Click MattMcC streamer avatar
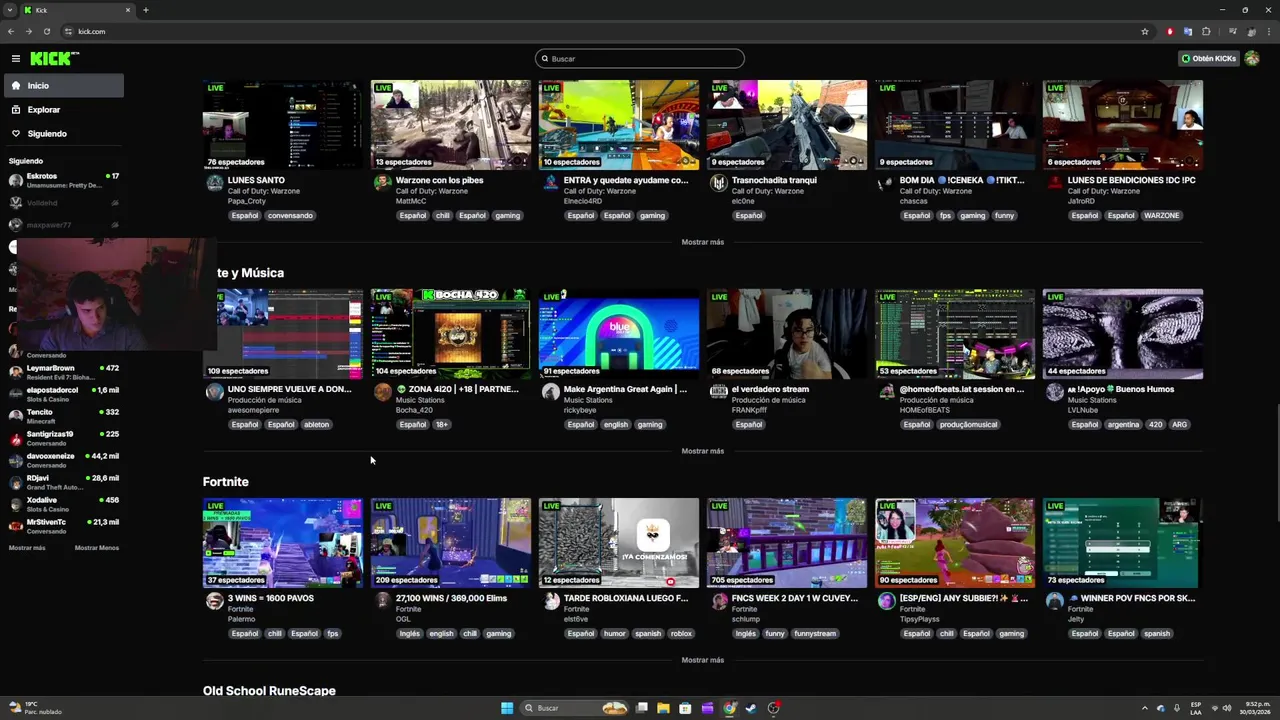The image size is (1280, 720). [x=382, y=183]
